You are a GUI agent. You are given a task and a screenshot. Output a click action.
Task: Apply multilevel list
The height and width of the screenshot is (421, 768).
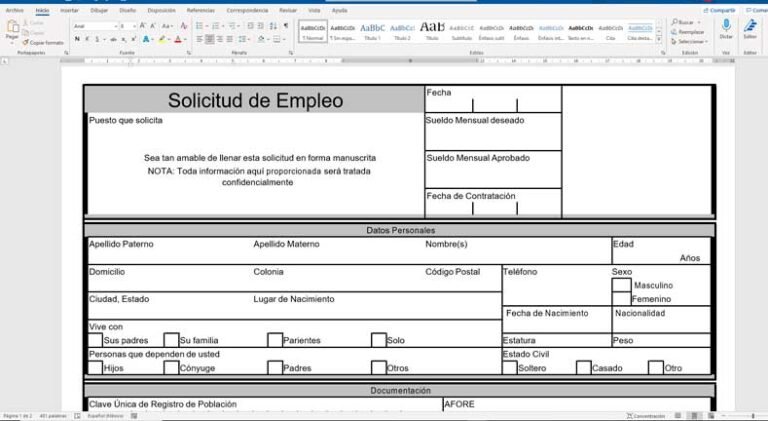232,26
